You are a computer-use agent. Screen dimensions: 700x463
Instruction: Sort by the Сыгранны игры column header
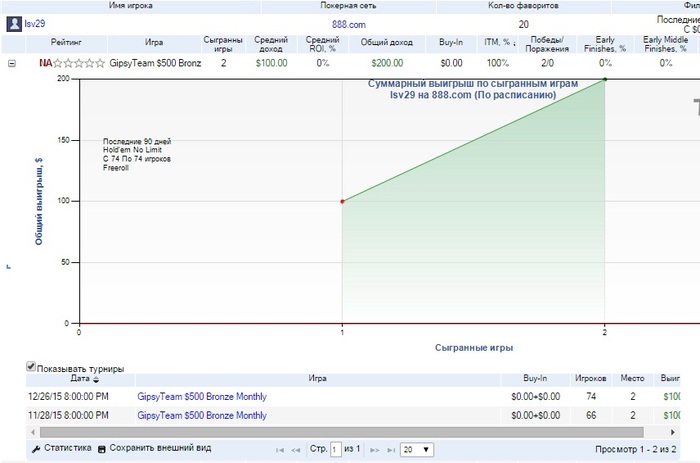(x=223, y=44)
